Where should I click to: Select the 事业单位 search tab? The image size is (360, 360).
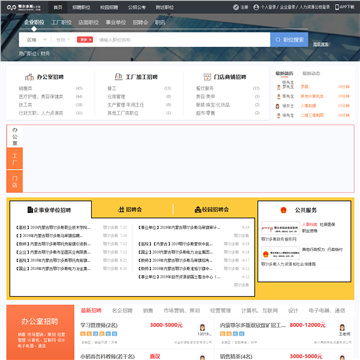pos(116,22)
